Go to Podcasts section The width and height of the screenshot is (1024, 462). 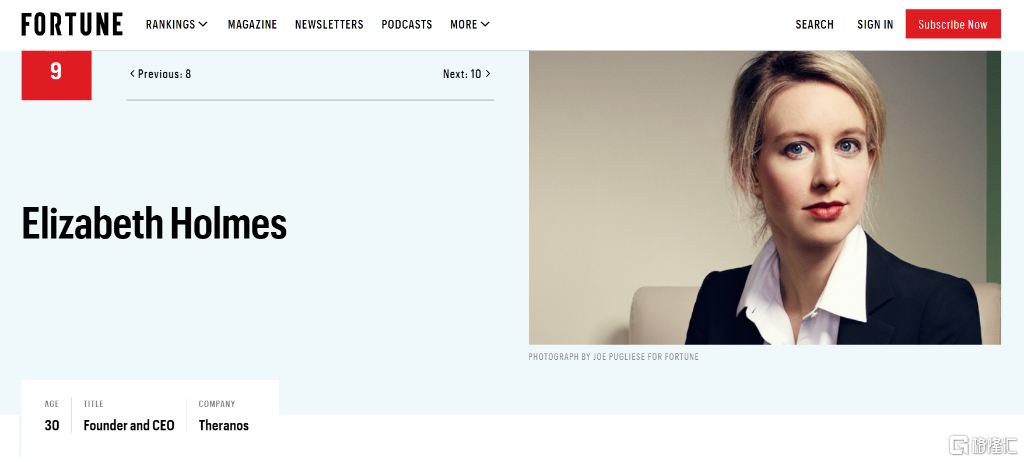[407, 24]
